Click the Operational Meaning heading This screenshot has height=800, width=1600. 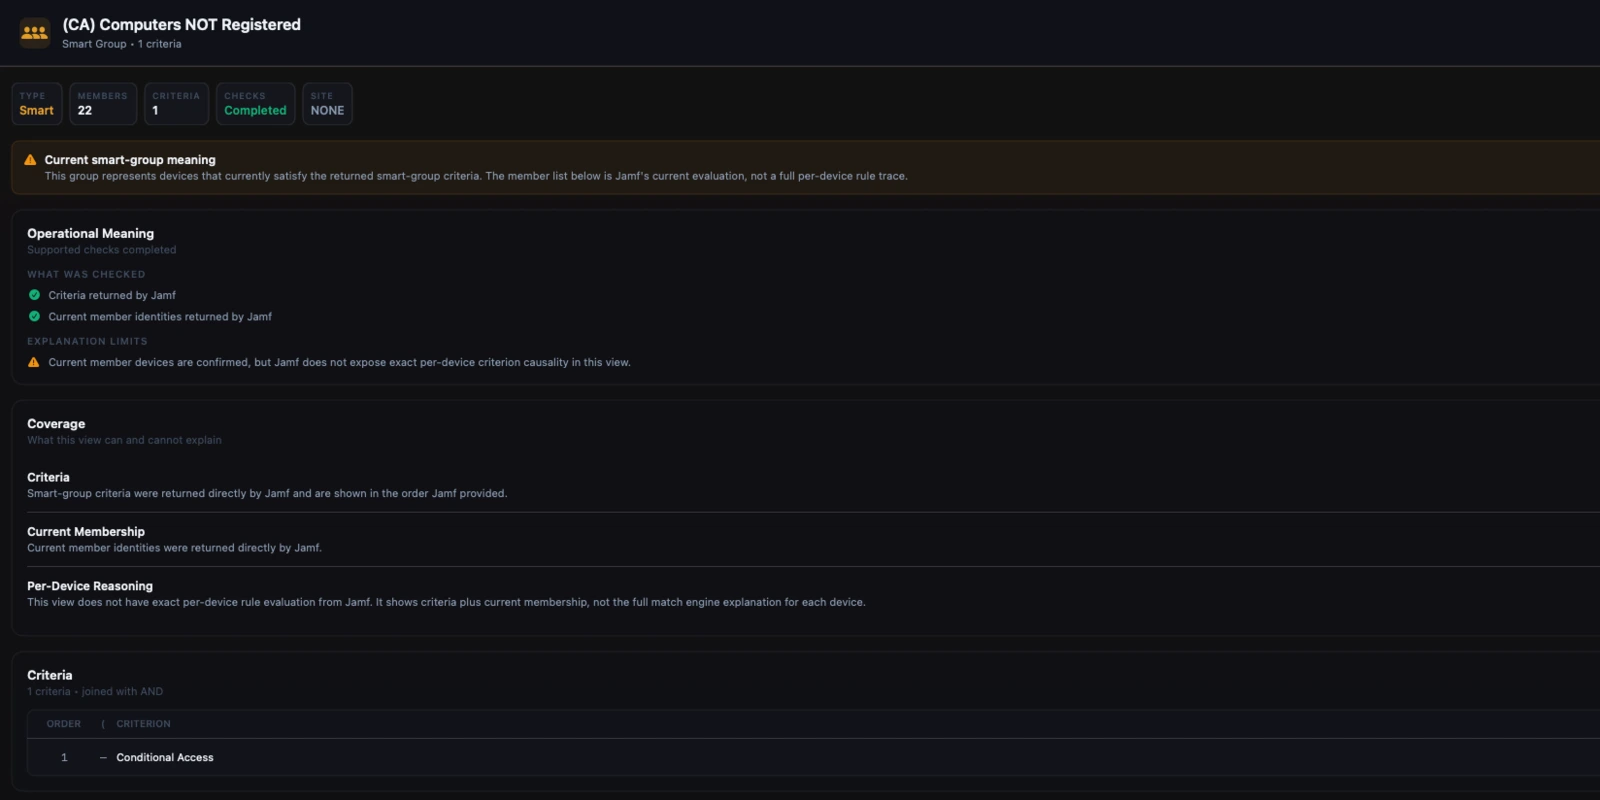pos(90,233)
